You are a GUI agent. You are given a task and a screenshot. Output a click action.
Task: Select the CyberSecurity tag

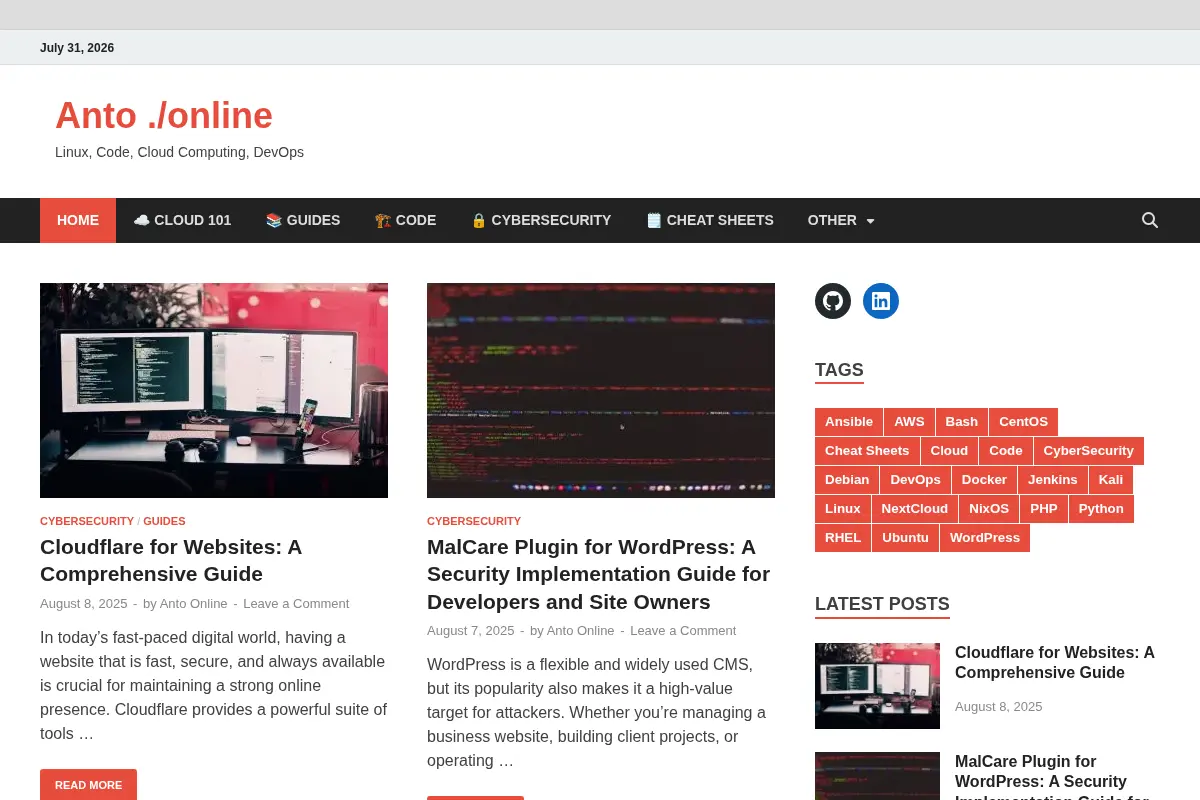tap(1089, 451)
